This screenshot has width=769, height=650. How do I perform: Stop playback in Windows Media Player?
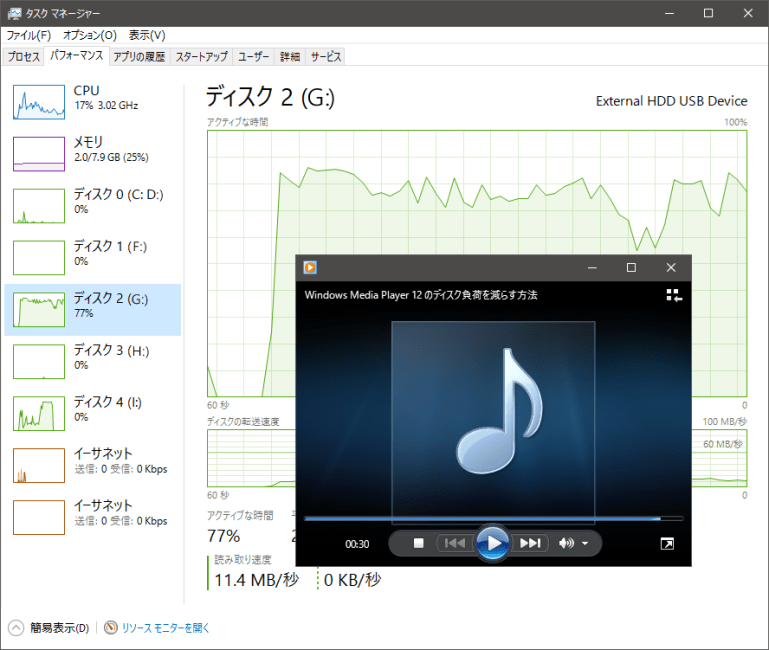418,543
